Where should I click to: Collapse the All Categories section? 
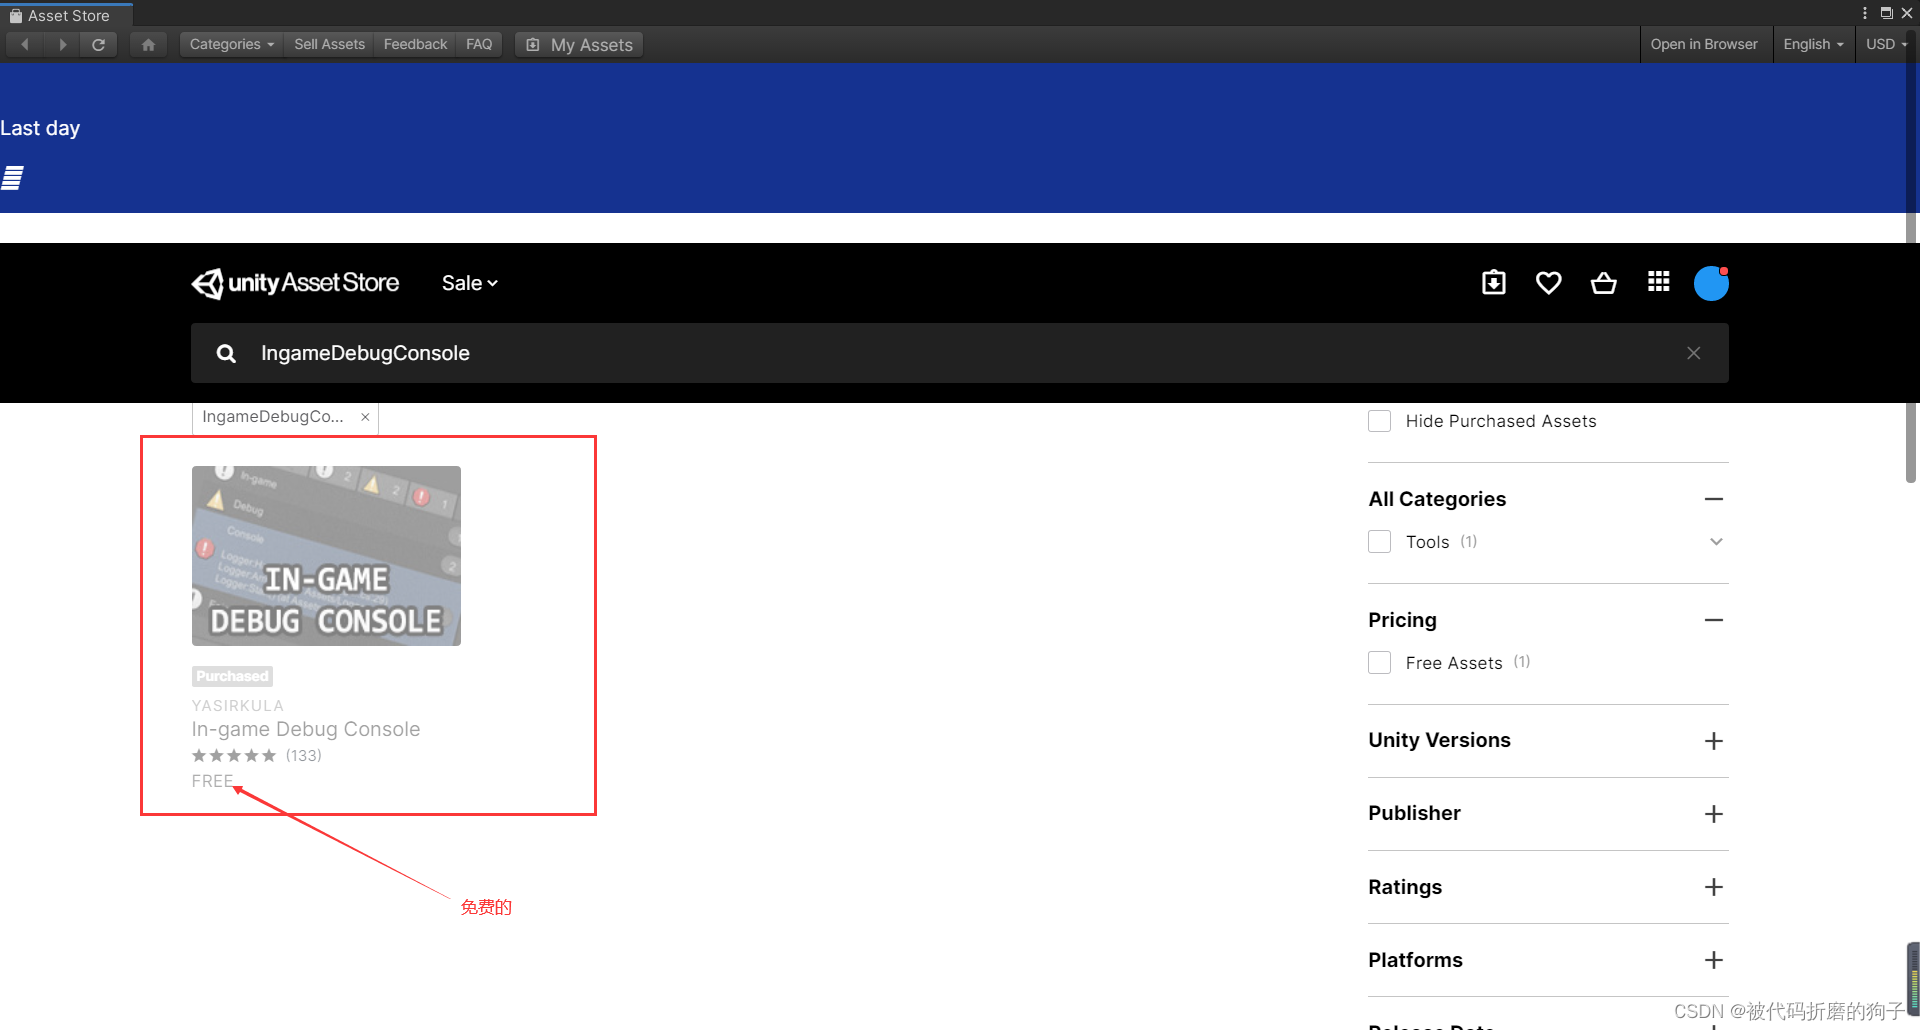click(1714, 499)
